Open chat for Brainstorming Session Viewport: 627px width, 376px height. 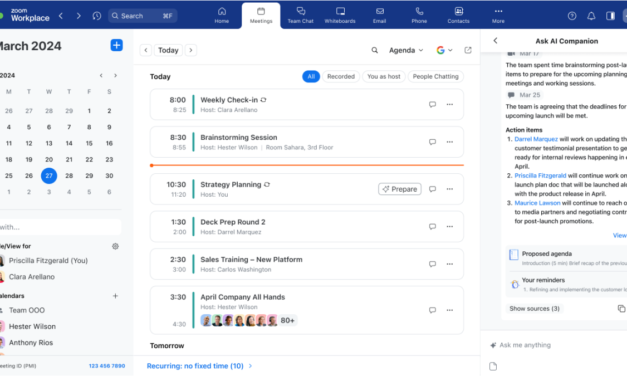coord(432,142)
